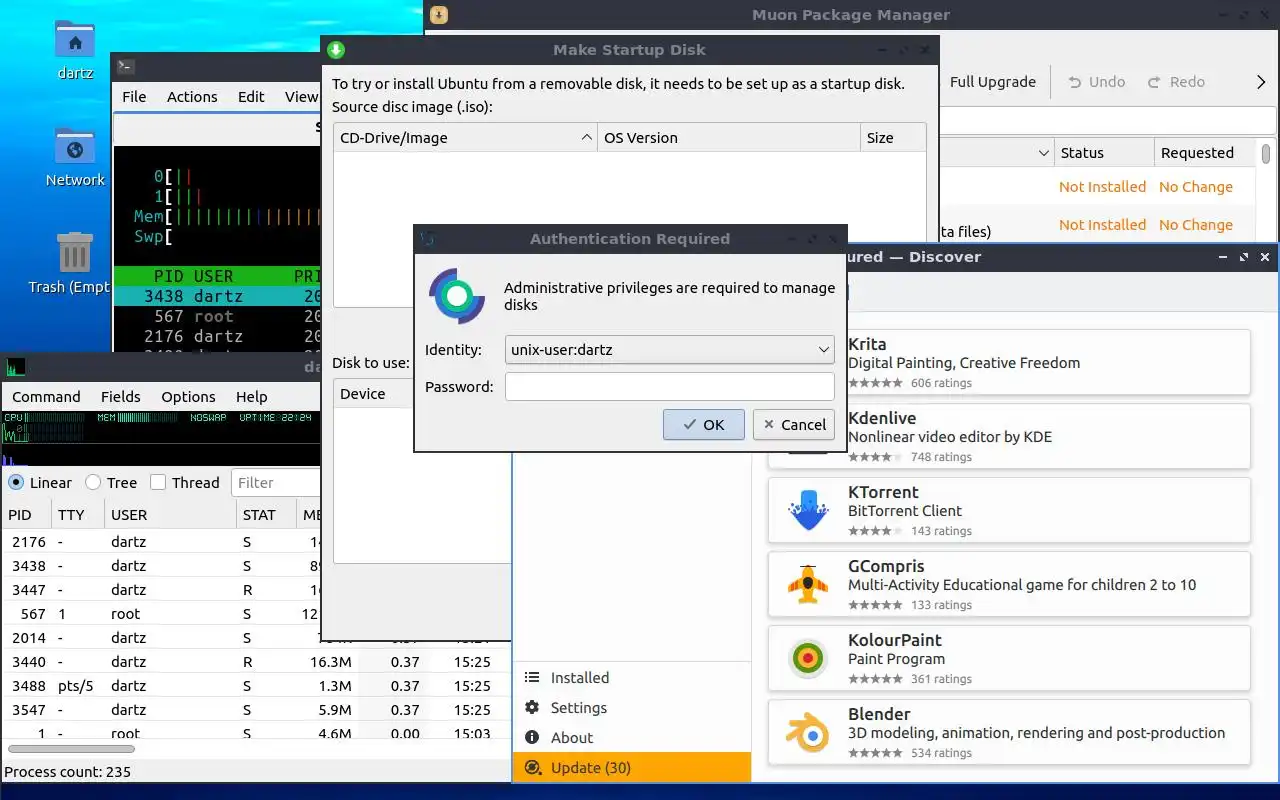Viewport: 1280px width, 800px height.
Task: Open the Identity unix-user:dartz dropdown
Action: (669, 349)
